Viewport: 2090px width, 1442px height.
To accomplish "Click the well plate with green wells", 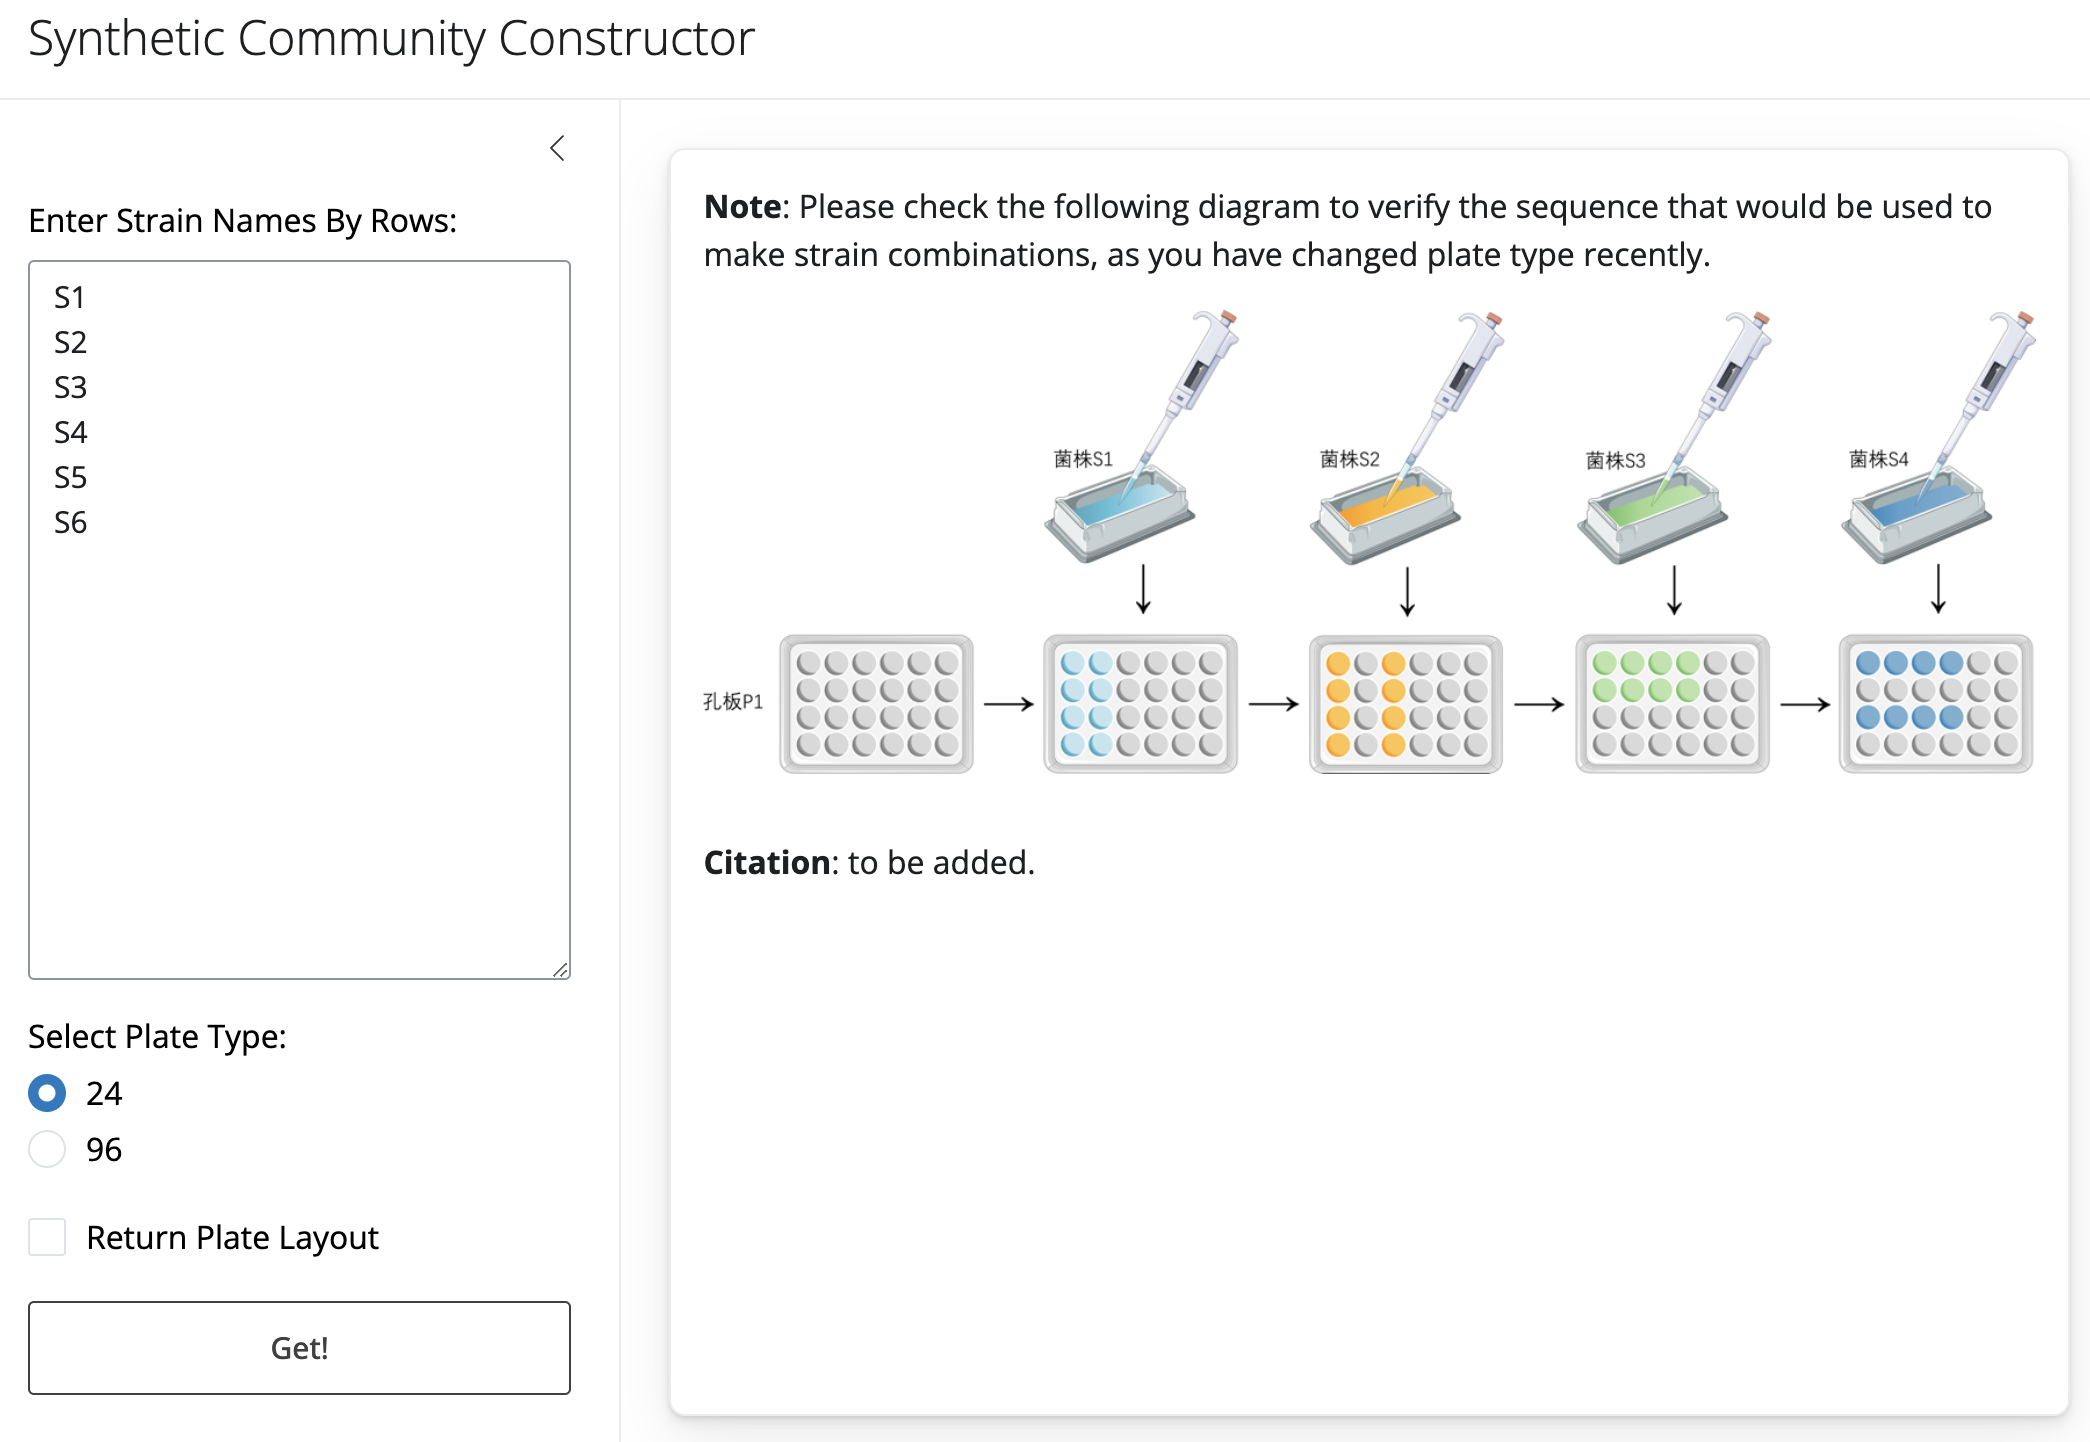I will [1672, 704].
